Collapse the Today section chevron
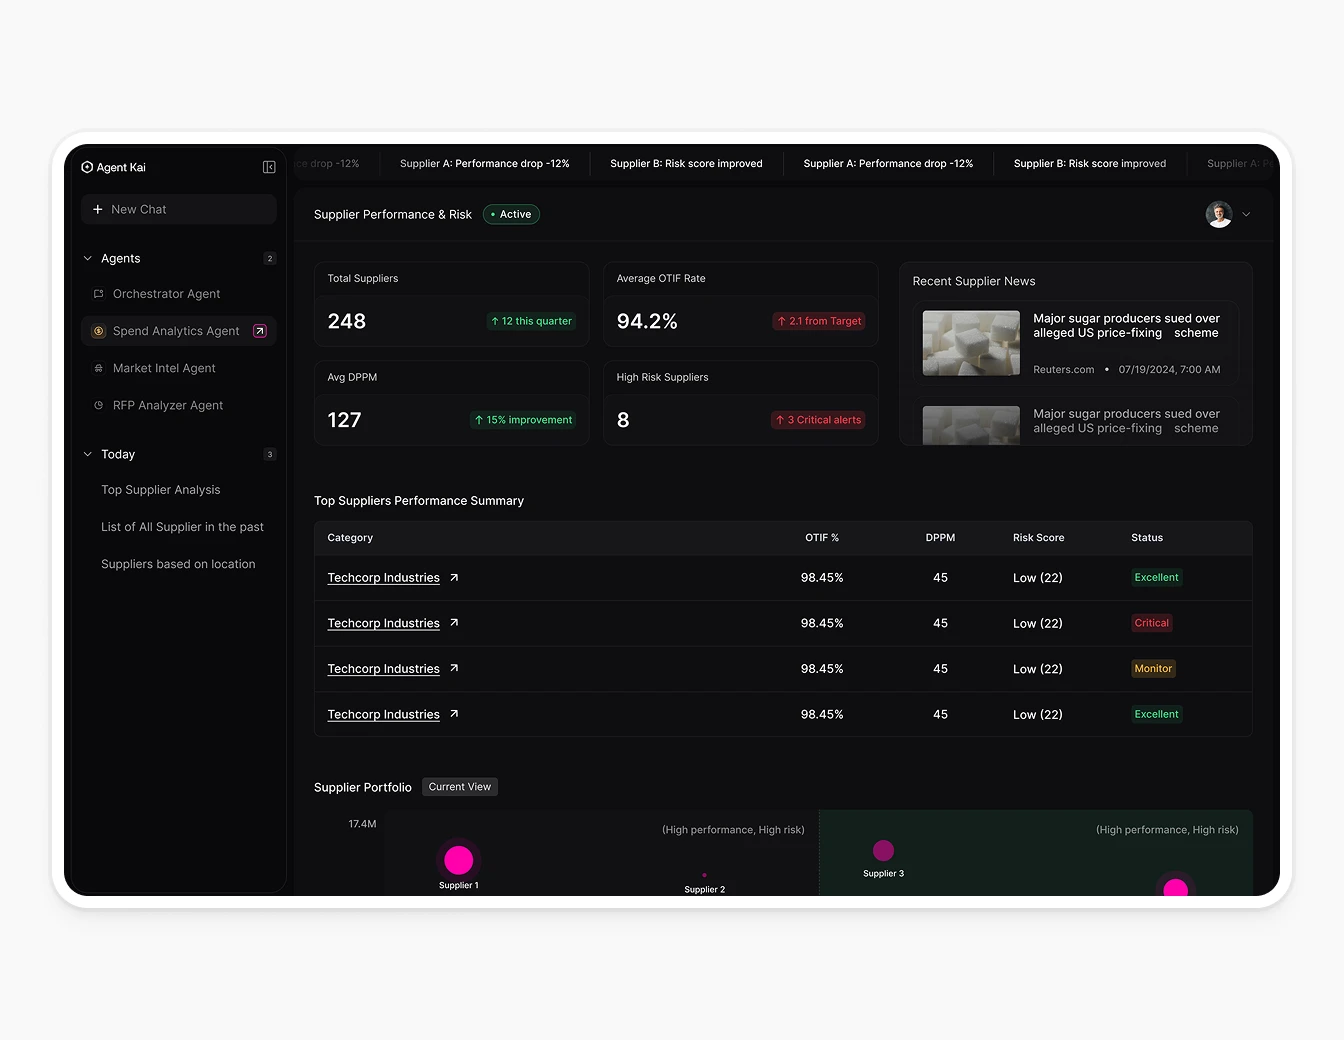 point(88,454)
